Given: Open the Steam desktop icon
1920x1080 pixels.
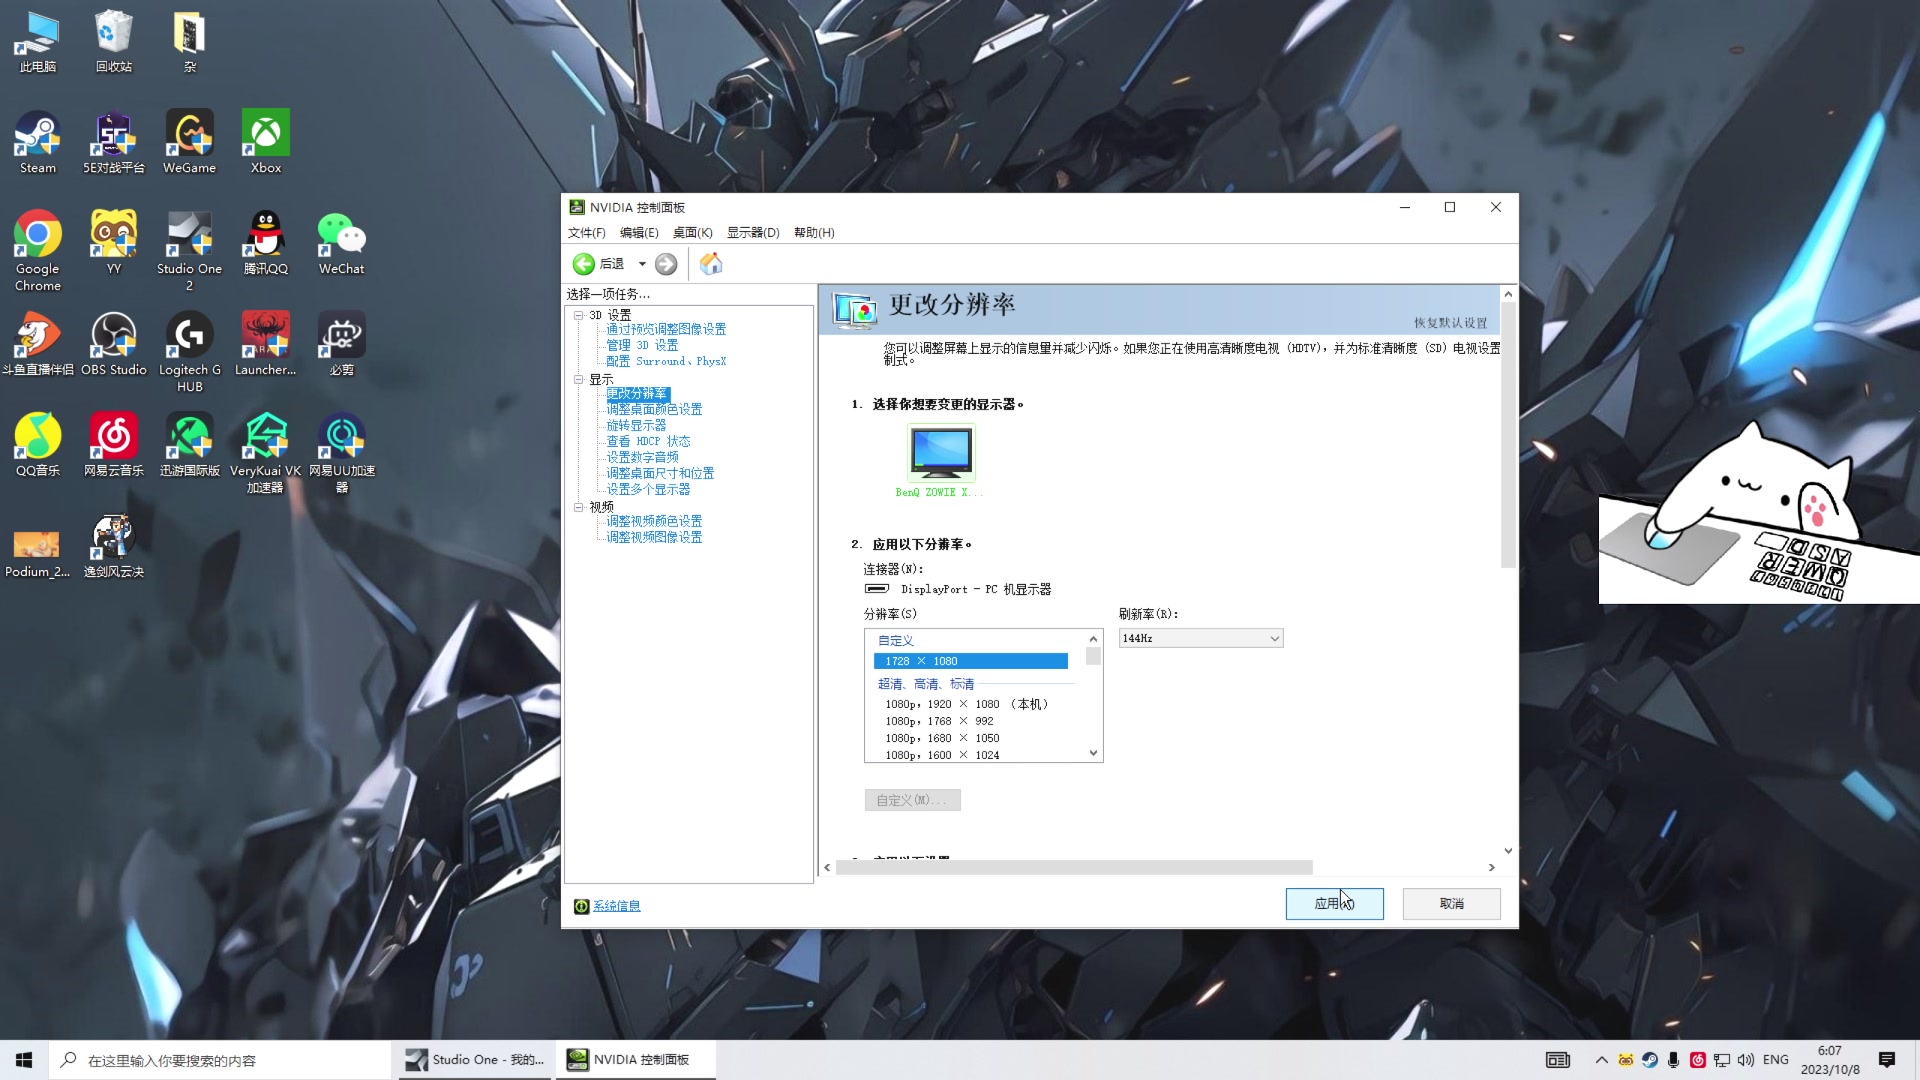Looking at the screenshot, I should [38, 142].
